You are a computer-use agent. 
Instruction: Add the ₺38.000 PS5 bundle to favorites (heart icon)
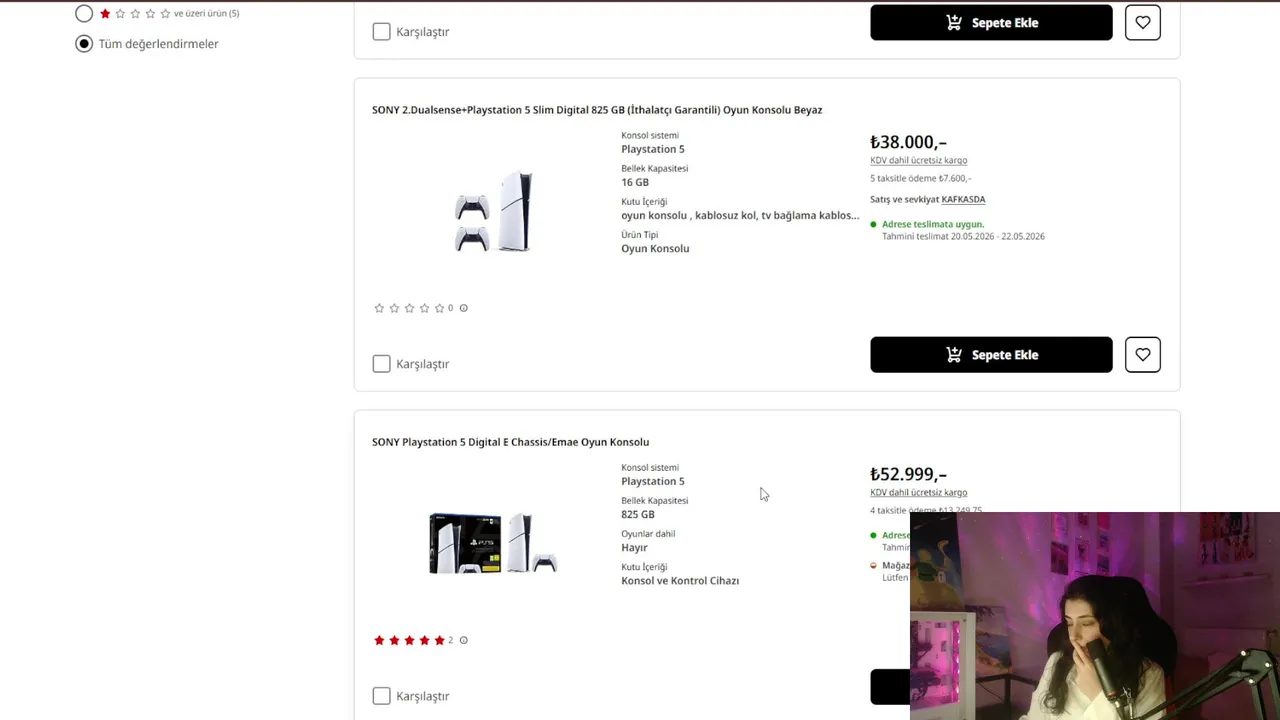[x=1142, y=355]
